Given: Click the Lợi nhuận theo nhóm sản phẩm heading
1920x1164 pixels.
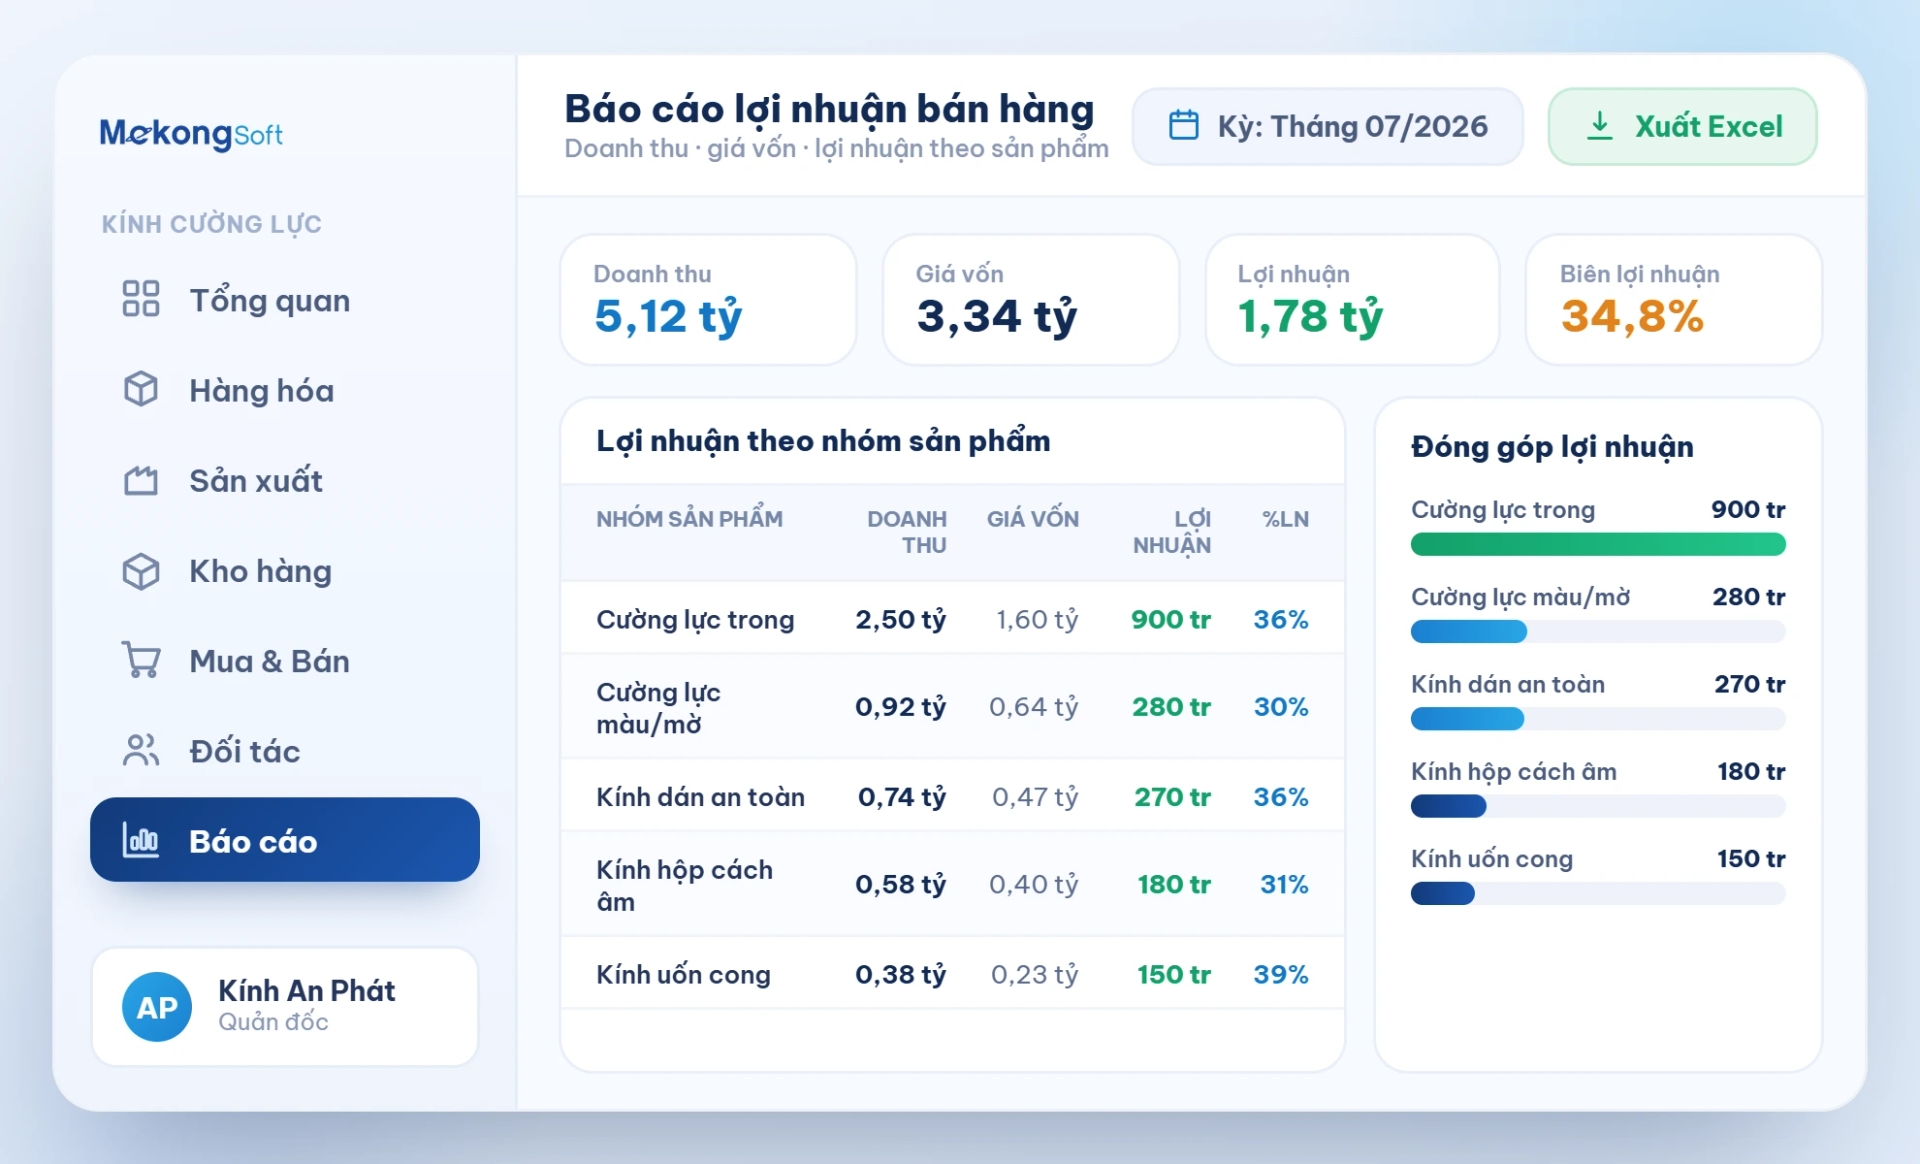Looking at the screenshot, I should pyautogui.click(x=823, y=441).
